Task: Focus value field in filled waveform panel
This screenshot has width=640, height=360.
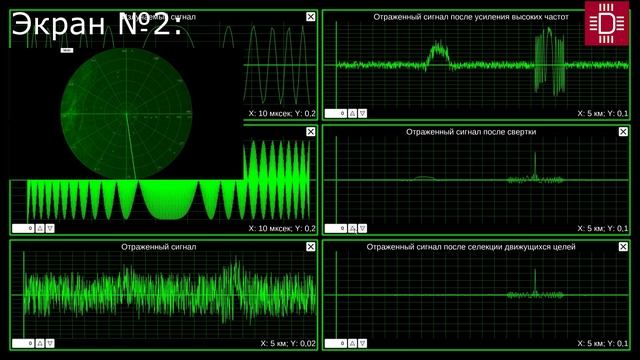Action: [x=23, y=229]
